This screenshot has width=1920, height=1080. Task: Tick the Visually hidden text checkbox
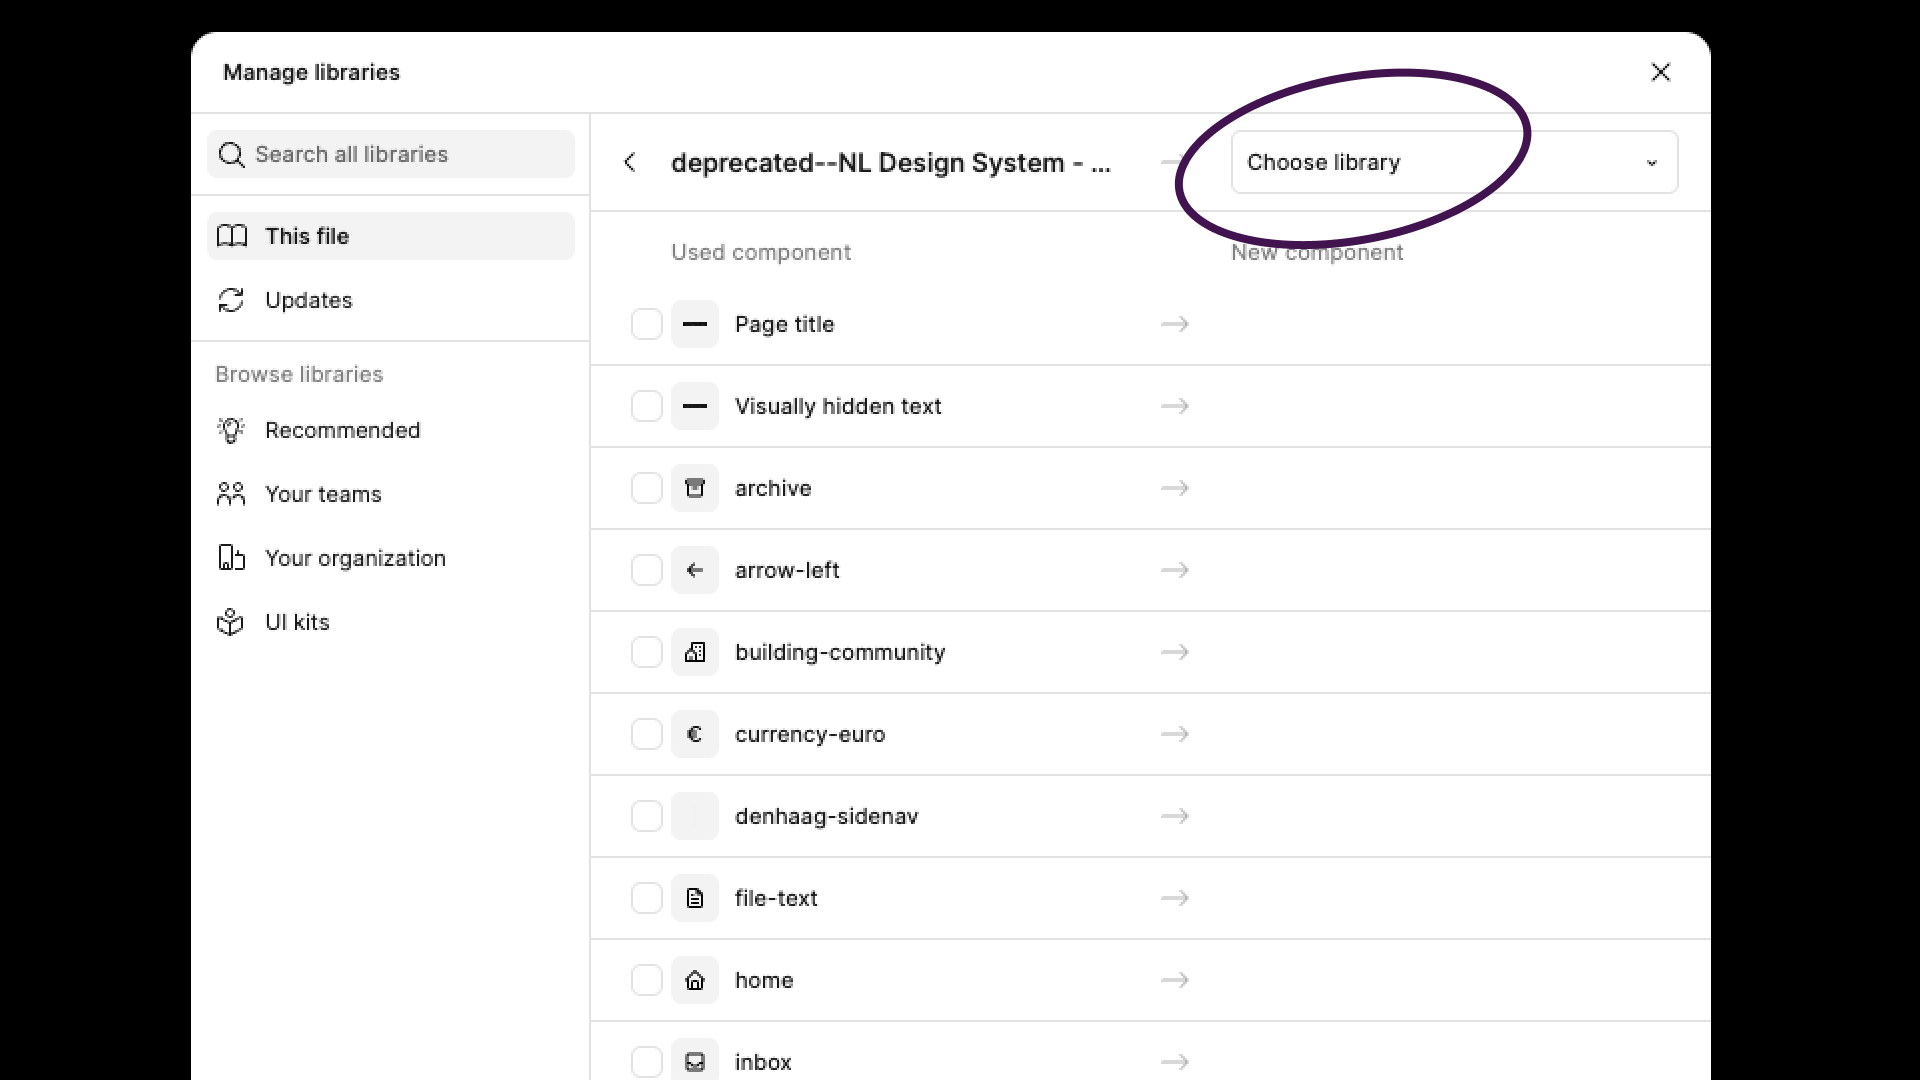(646, 406)
